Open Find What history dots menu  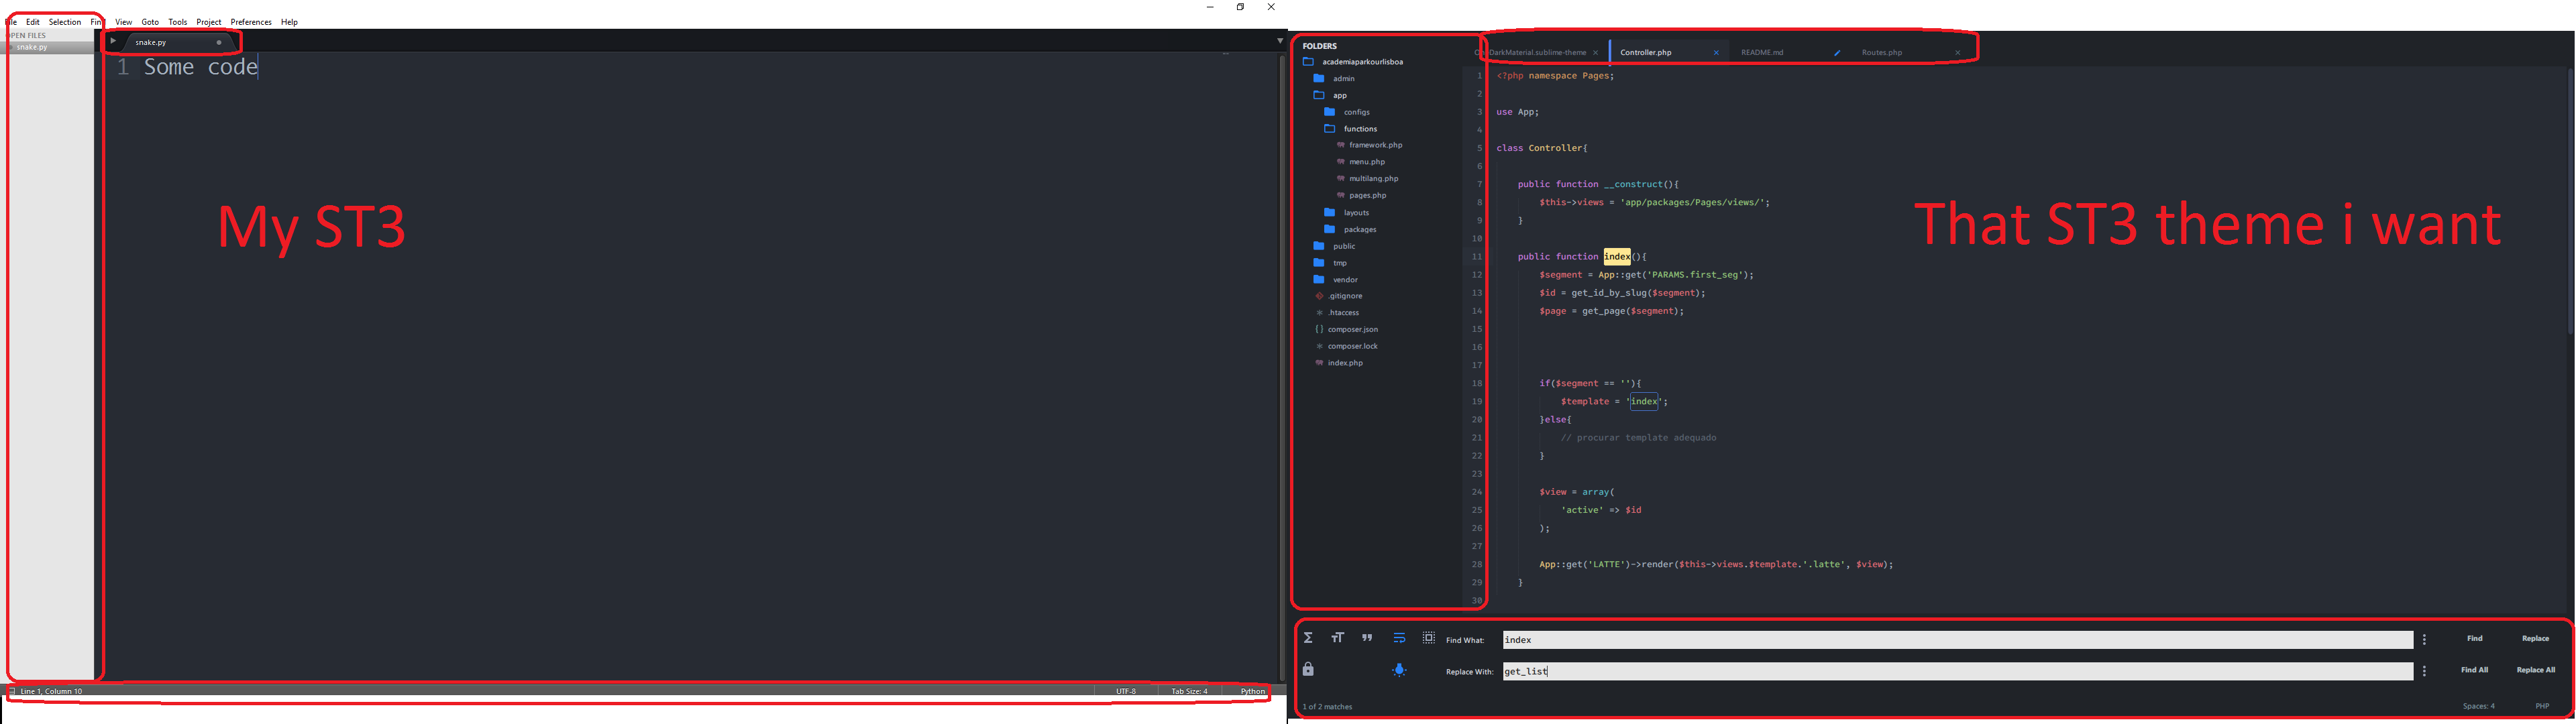(x=2424, y=640)
